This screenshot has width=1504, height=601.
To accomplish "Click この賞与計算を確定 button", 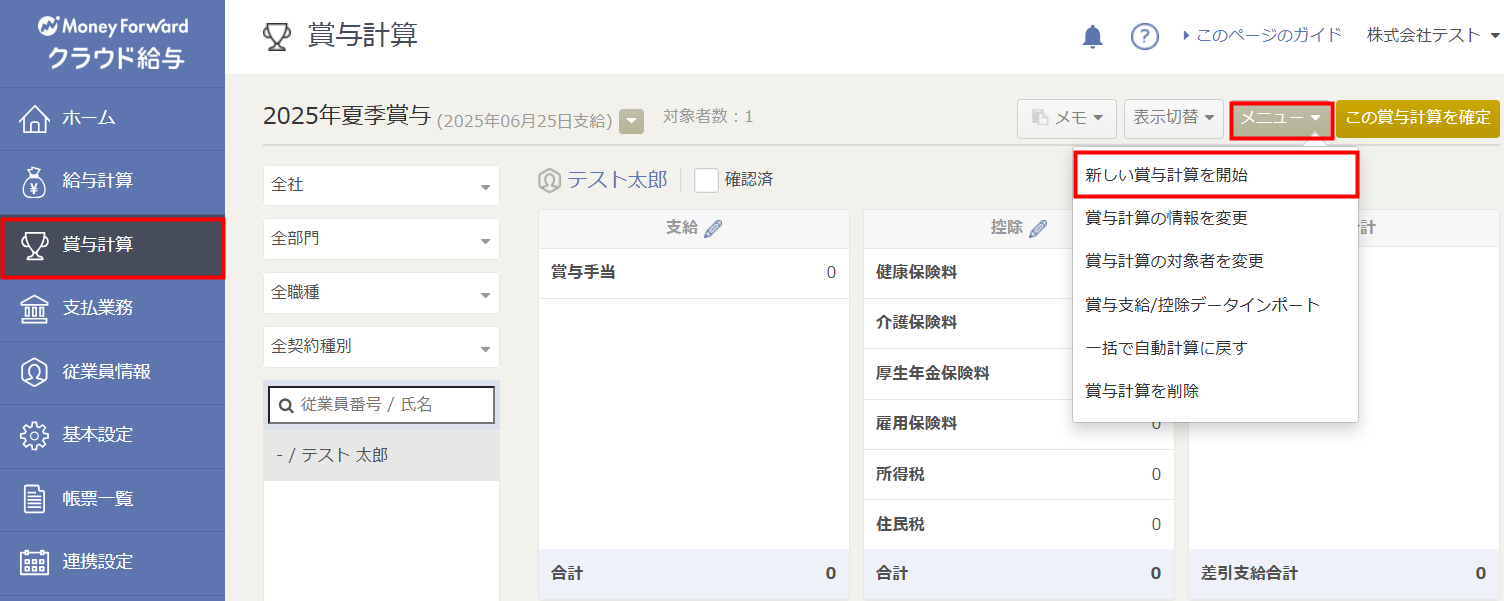I will click(1417, 118).
